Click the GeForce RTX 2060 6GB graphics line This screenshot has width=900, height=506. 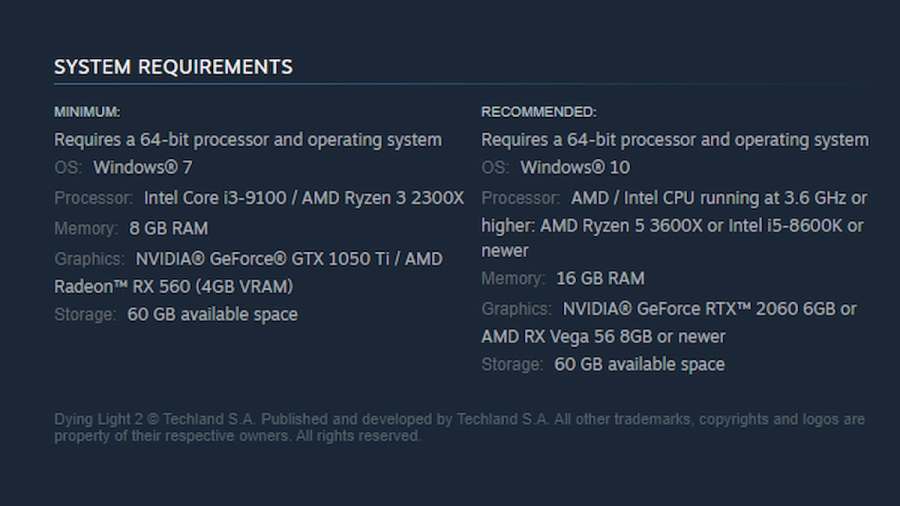click(669, 309)
